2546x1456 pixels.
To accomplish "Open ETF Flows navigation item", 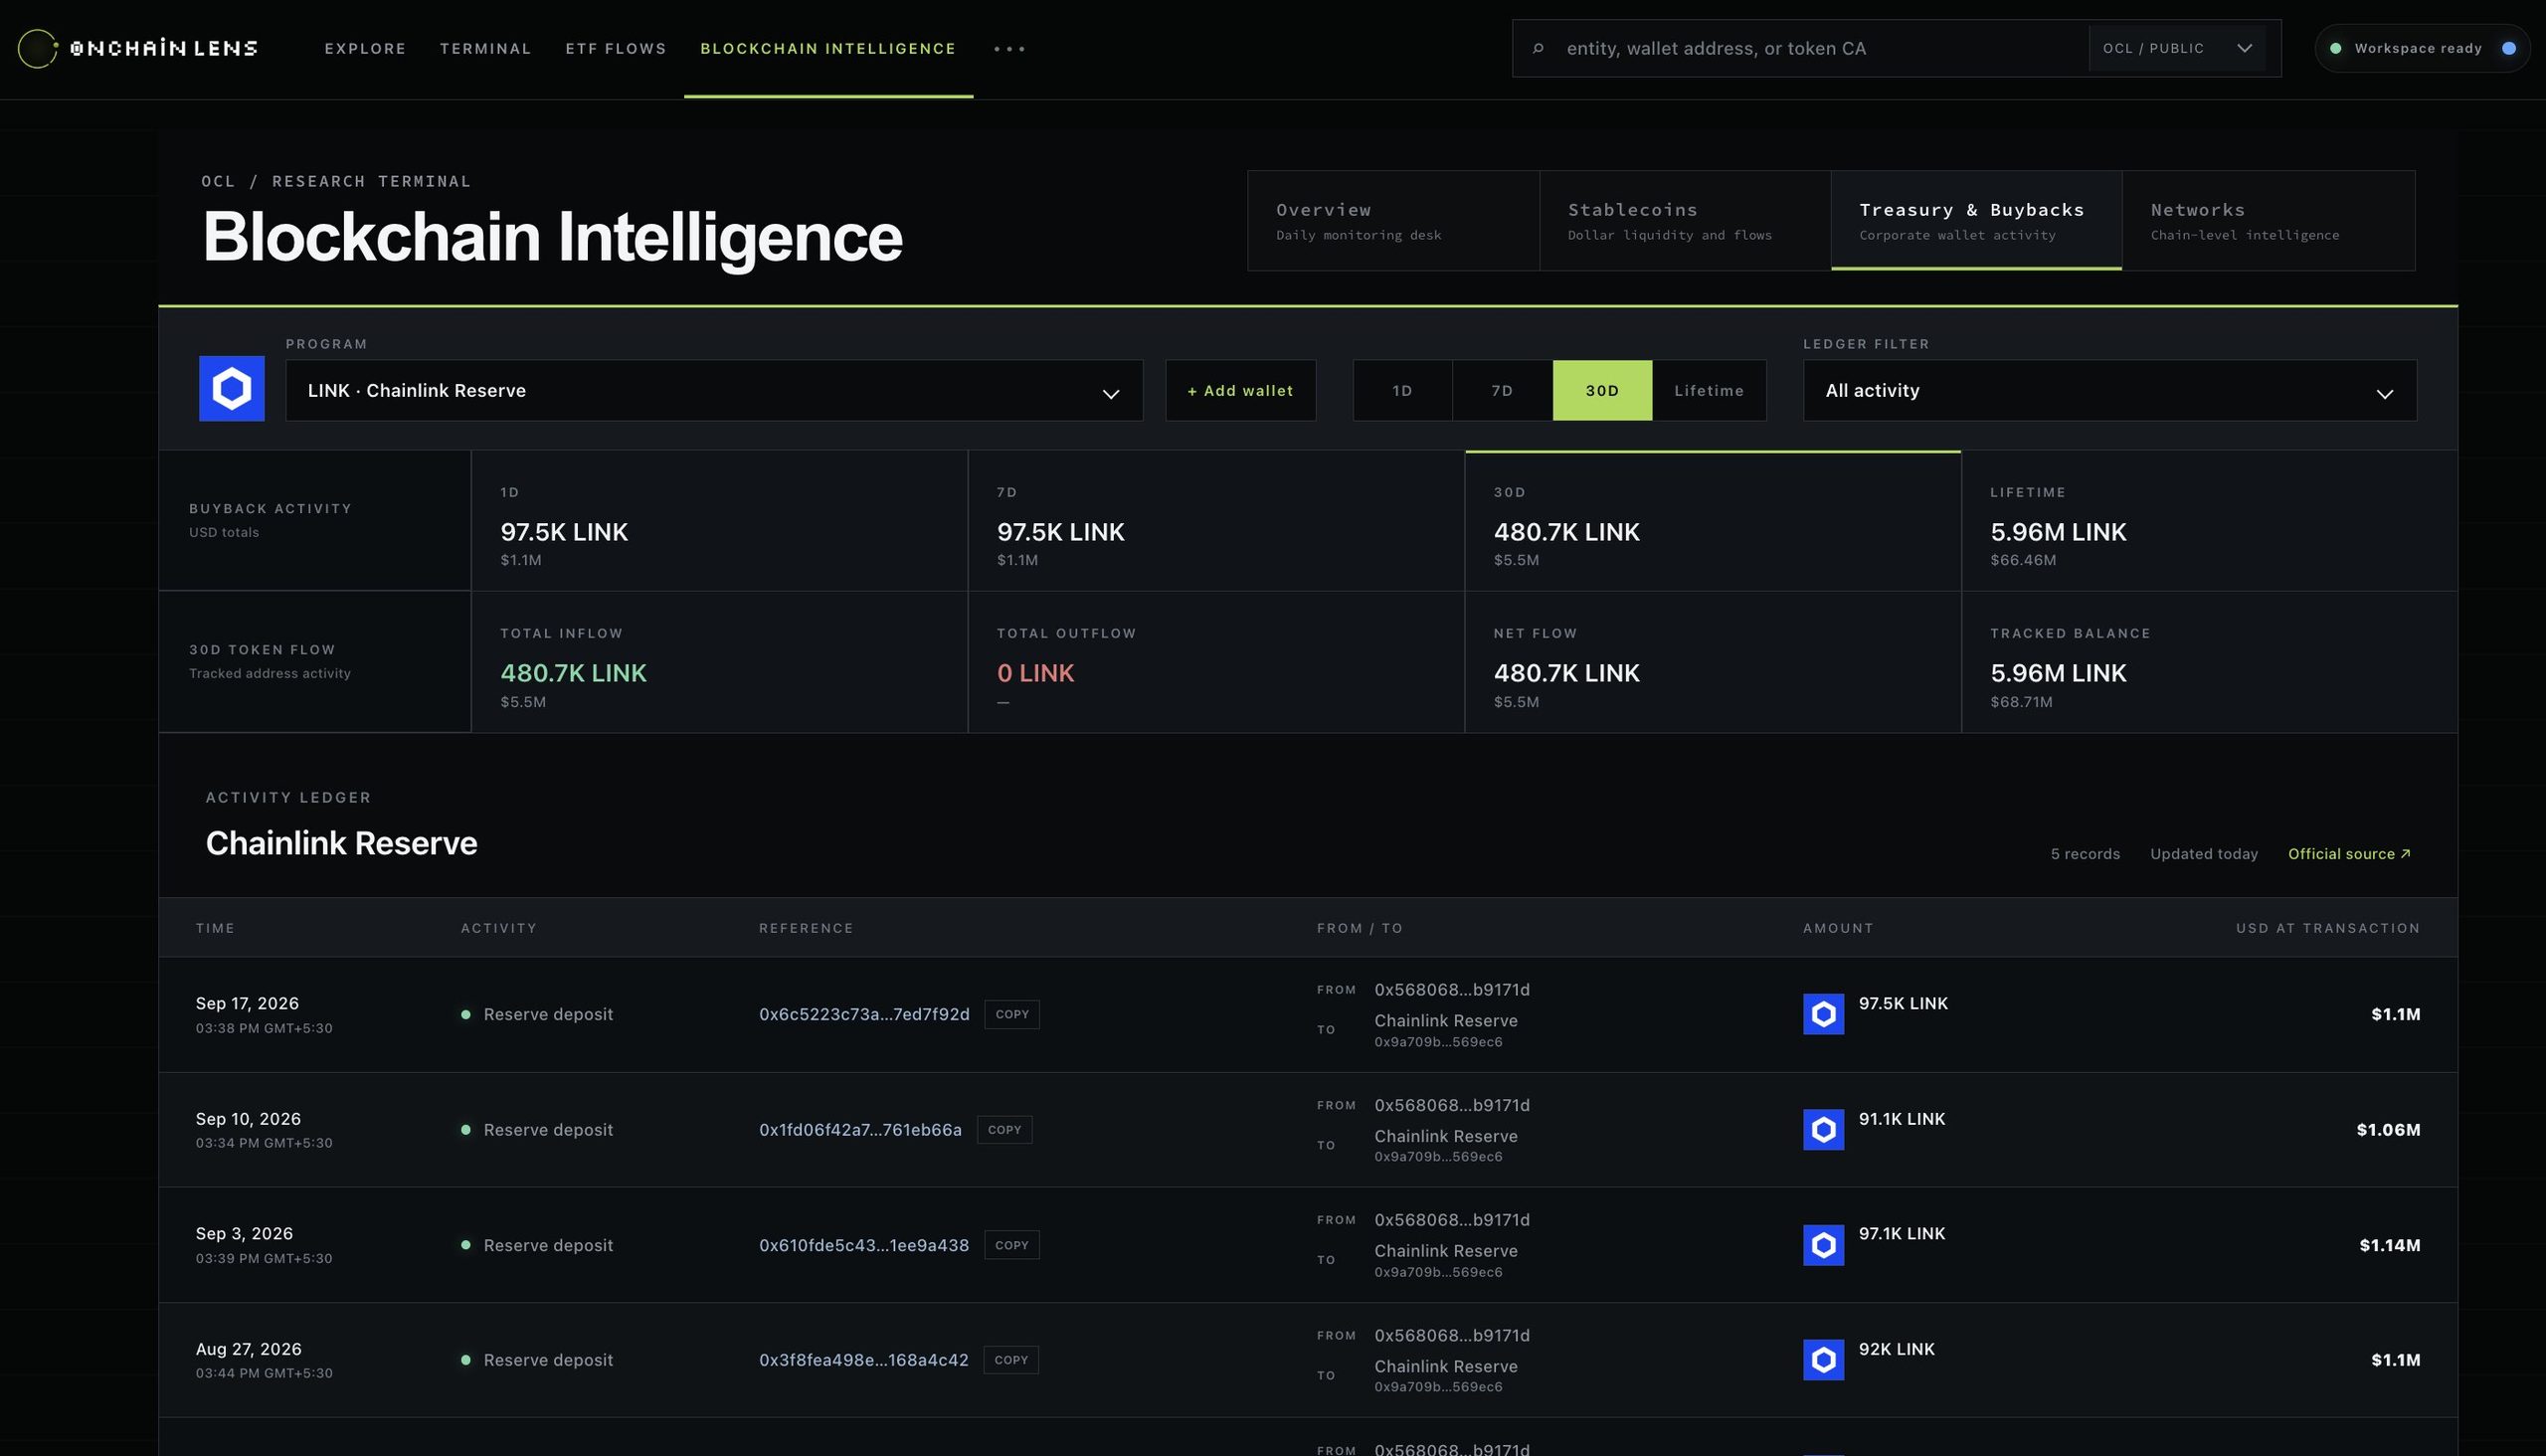I will click(x=616, y=48).
